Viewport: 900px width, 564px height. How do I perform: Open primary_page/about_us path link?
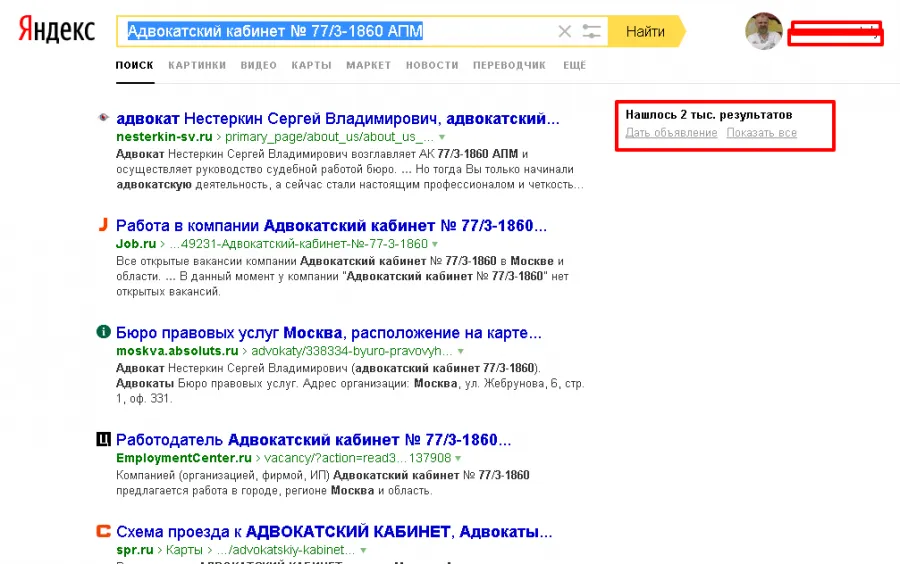click(329, 137)
